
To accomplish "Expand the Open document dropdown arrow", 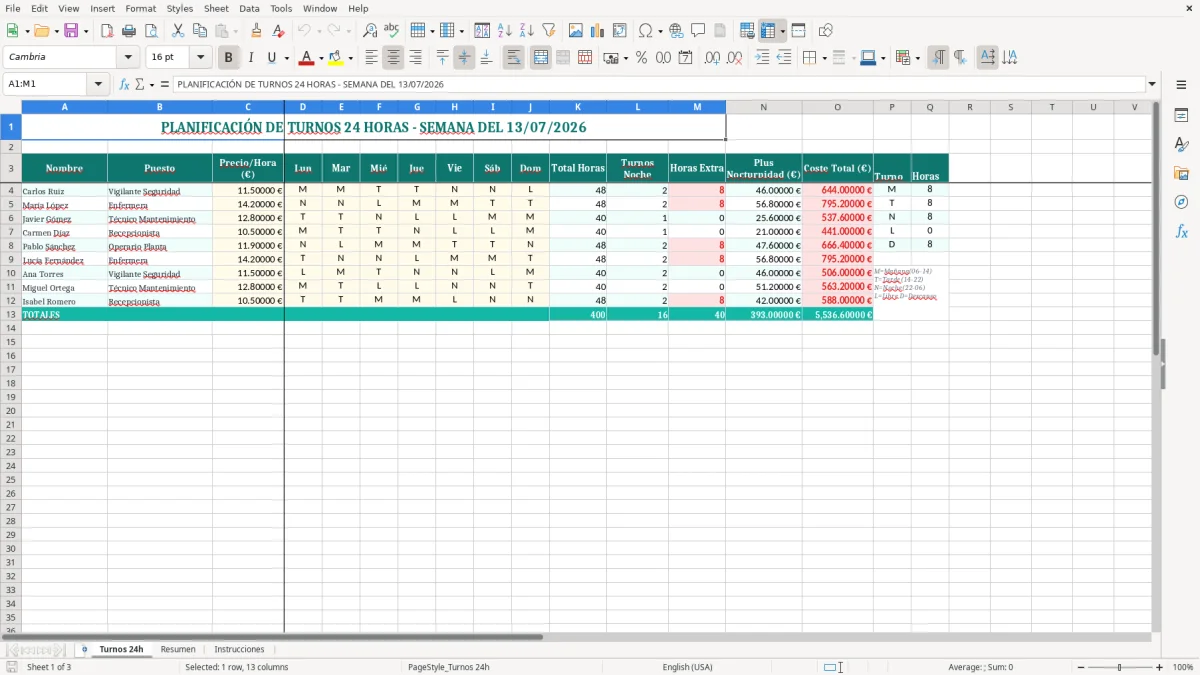I will [55, 31].
